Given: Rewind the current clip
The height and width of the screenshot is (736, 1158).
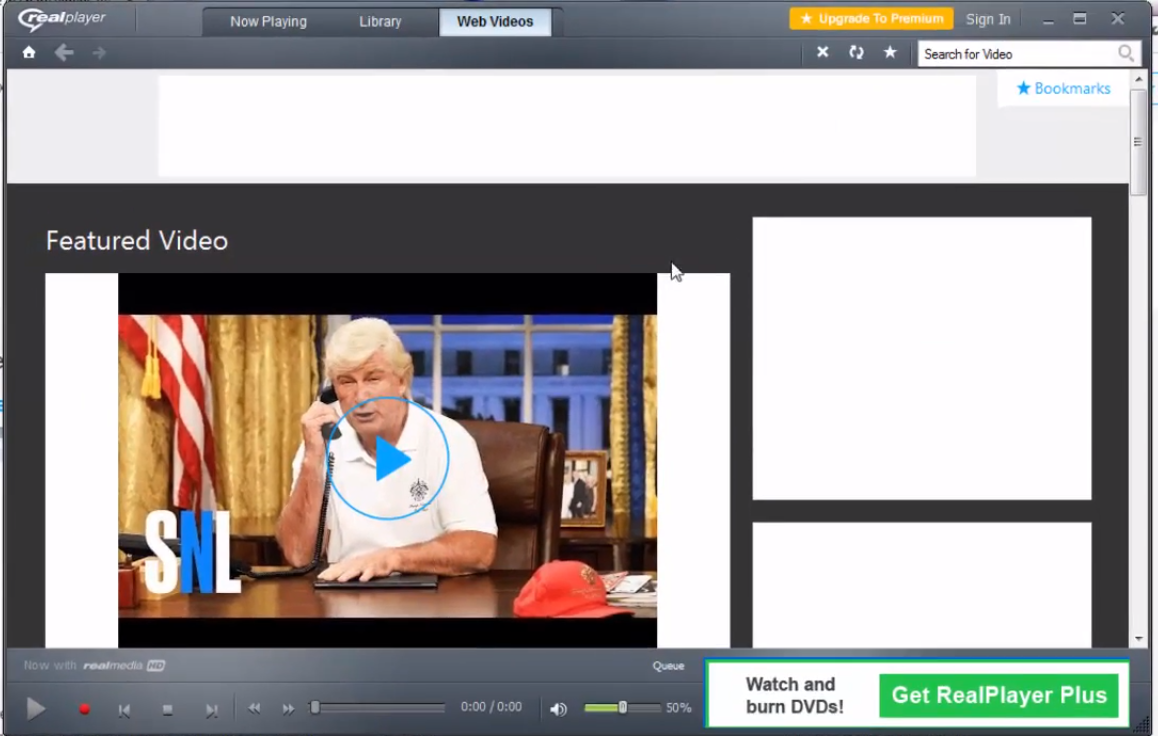Looking at the screenshot, I should pyautogui.click(x=254, y=708).
